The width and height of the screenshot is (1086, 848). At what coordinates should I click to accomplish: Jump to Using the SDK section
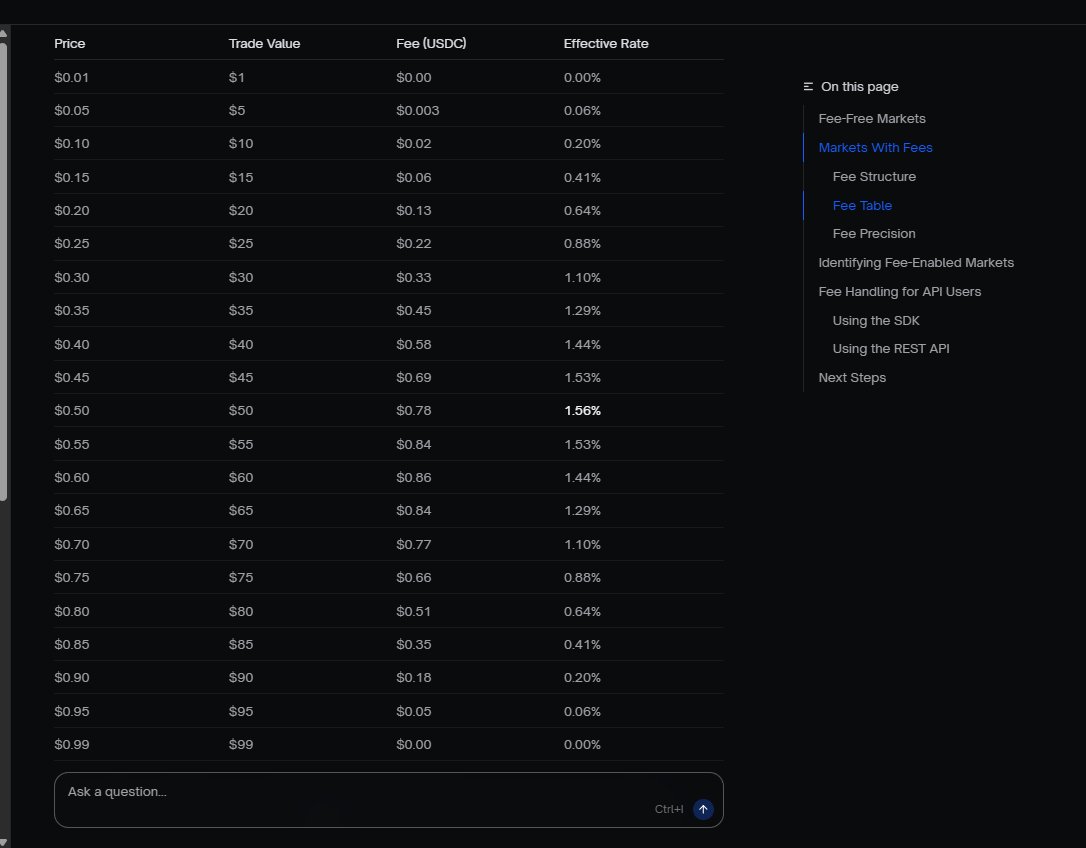click(x=876, y=321)
